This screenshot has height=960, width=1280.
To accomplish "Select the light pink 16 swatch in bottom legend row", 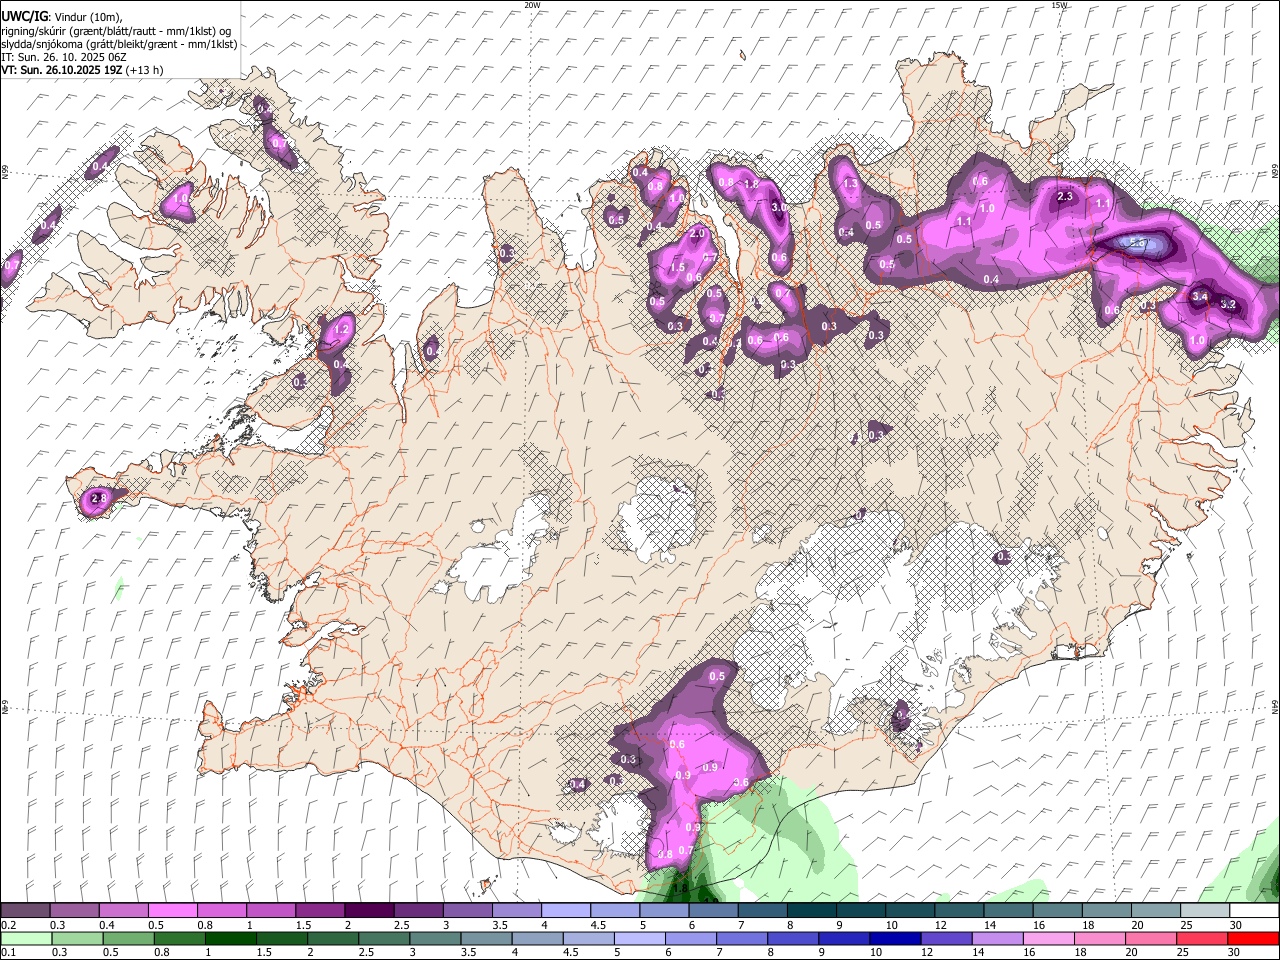I will pos(1050,939).
